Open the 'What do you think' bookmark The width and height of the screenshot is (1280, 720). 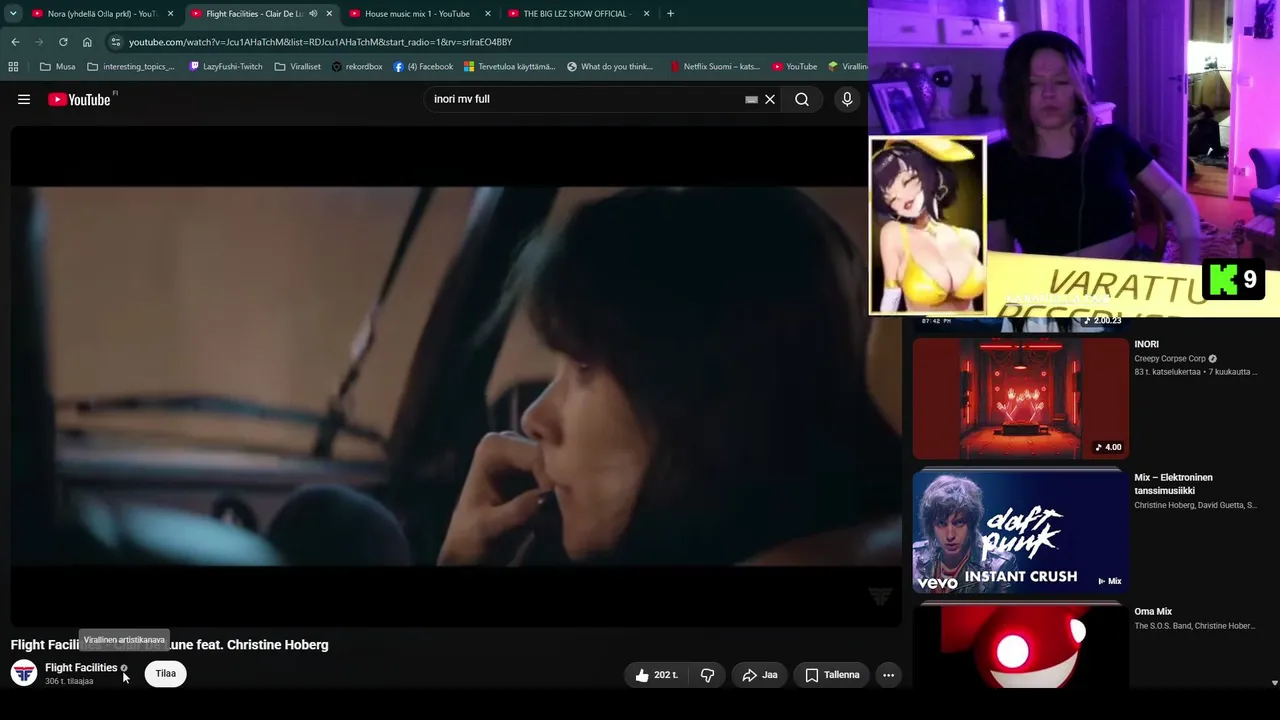[x=610, y=67]
